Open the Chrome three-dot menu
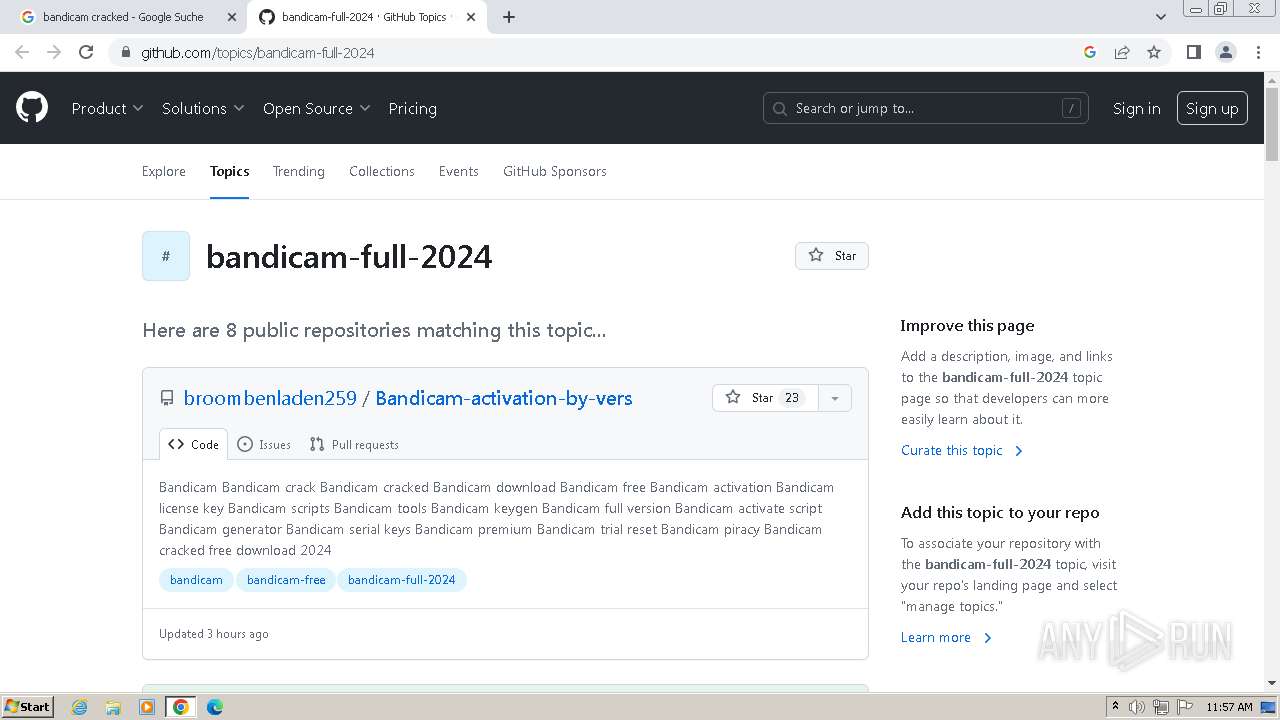The width and height of the screenshot is (1280, 720). point(1259,52)
